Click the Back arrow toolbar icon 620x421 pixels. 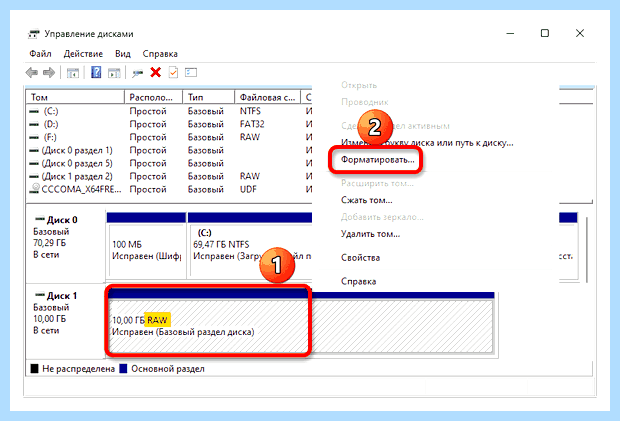(x=32, y=73)
